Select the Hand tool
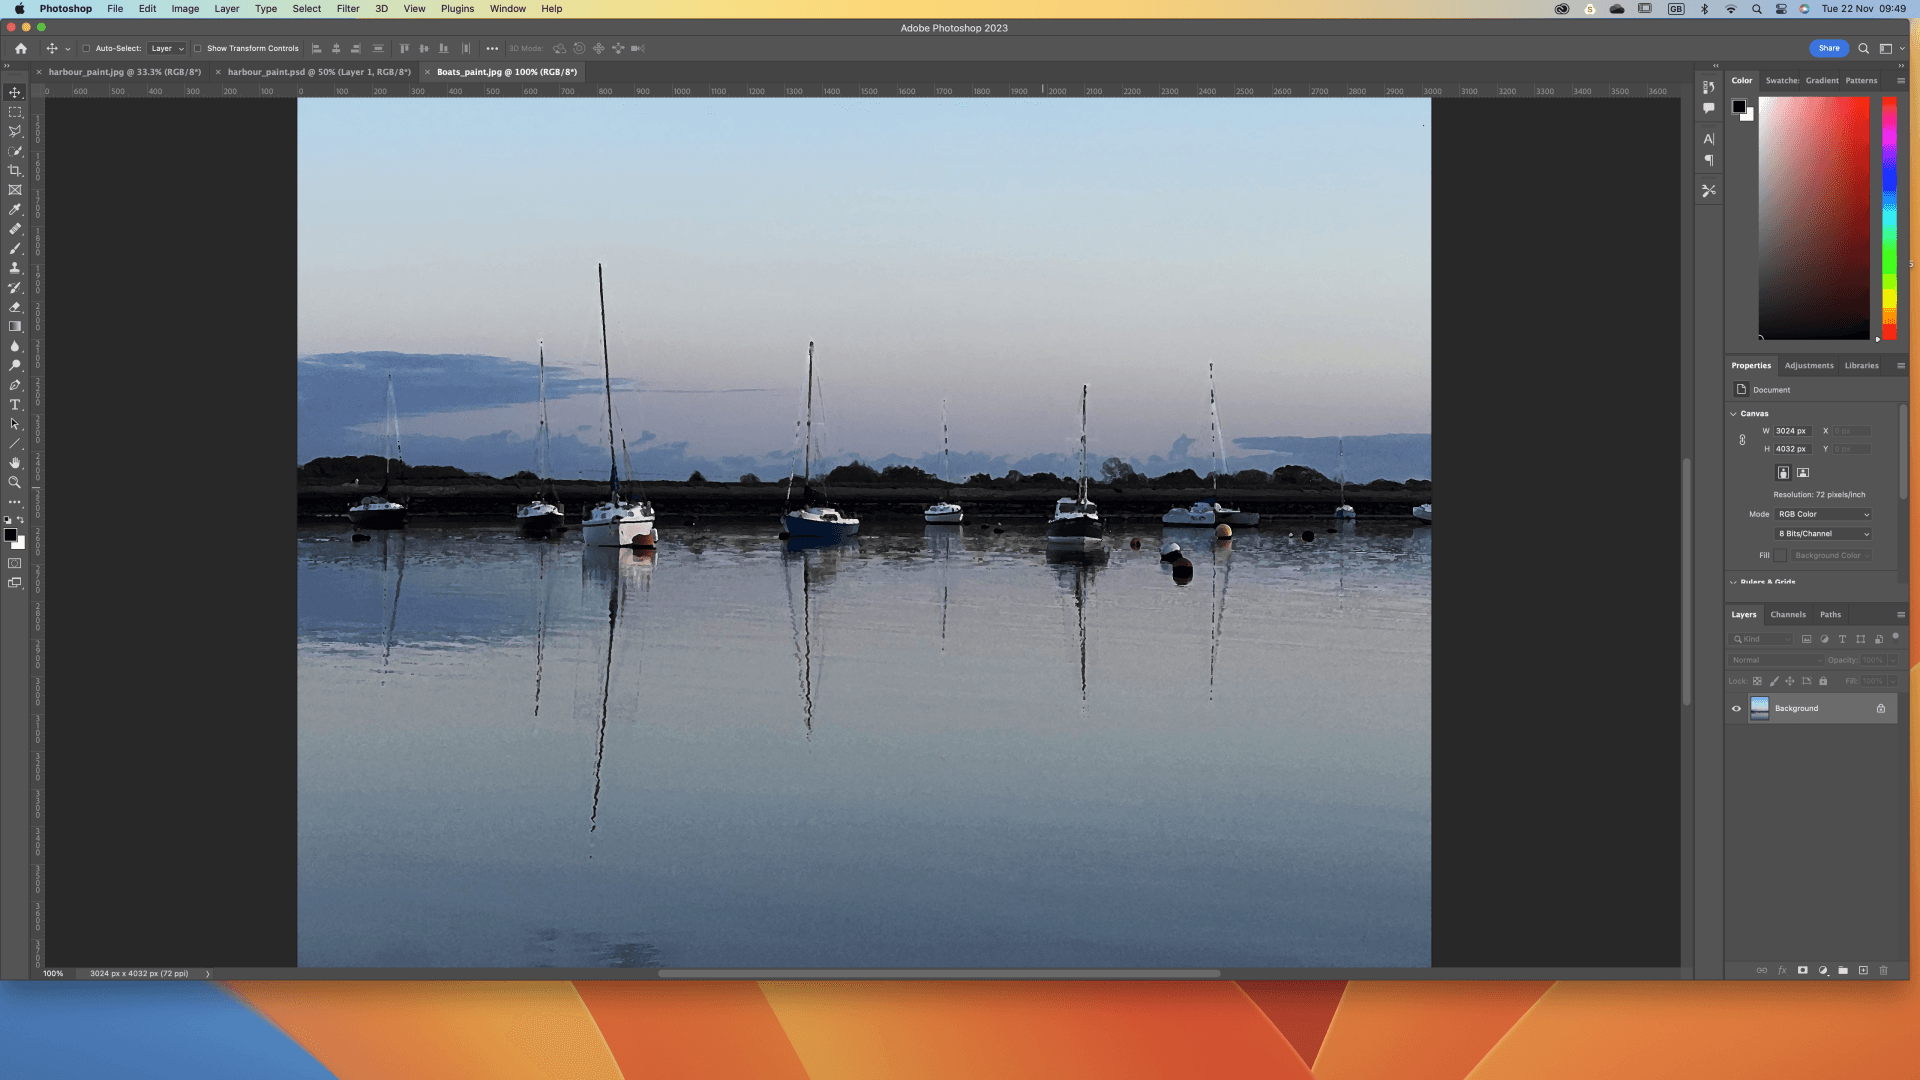 15,463
